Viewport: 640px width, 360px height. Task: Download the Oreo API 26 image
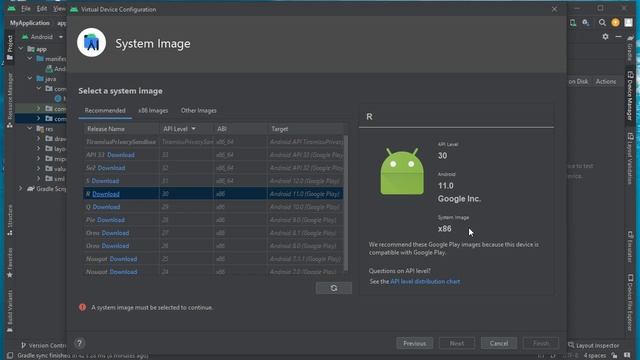pos(115,246)
